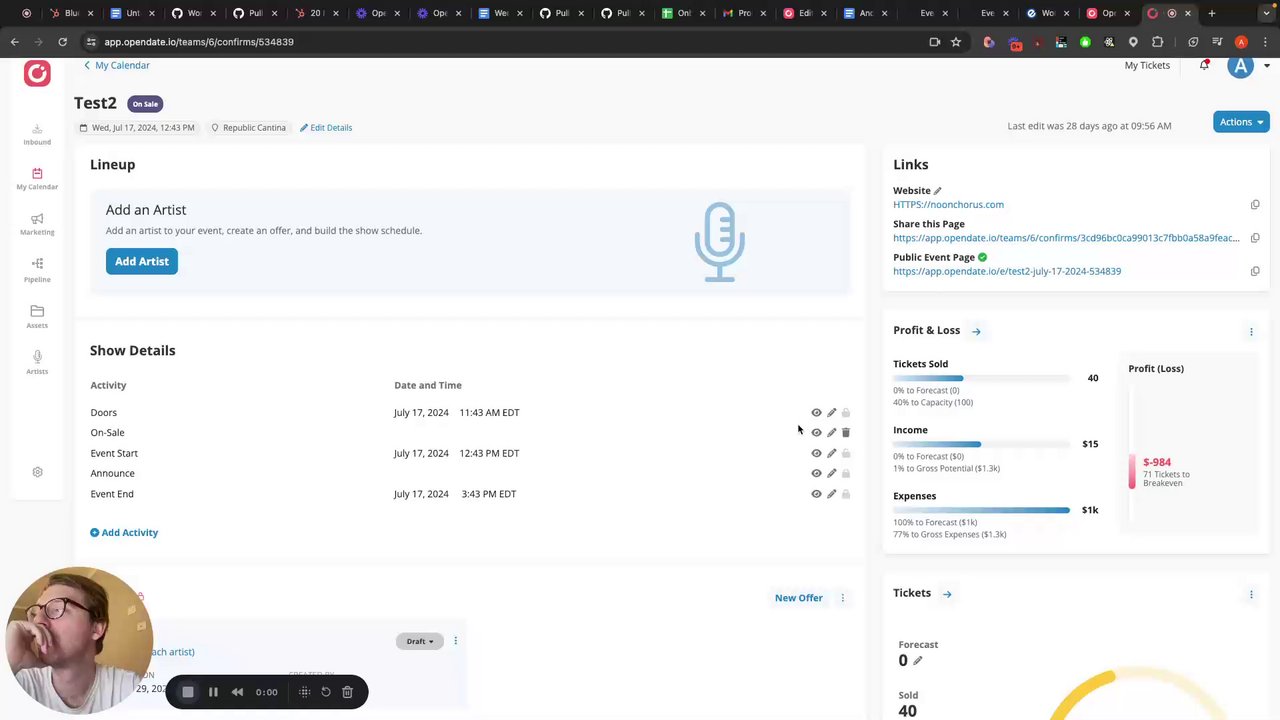Go to Marketing sidebar section
The height and width of the screenshot is (720, 1280).
click(x=37, y=224)
